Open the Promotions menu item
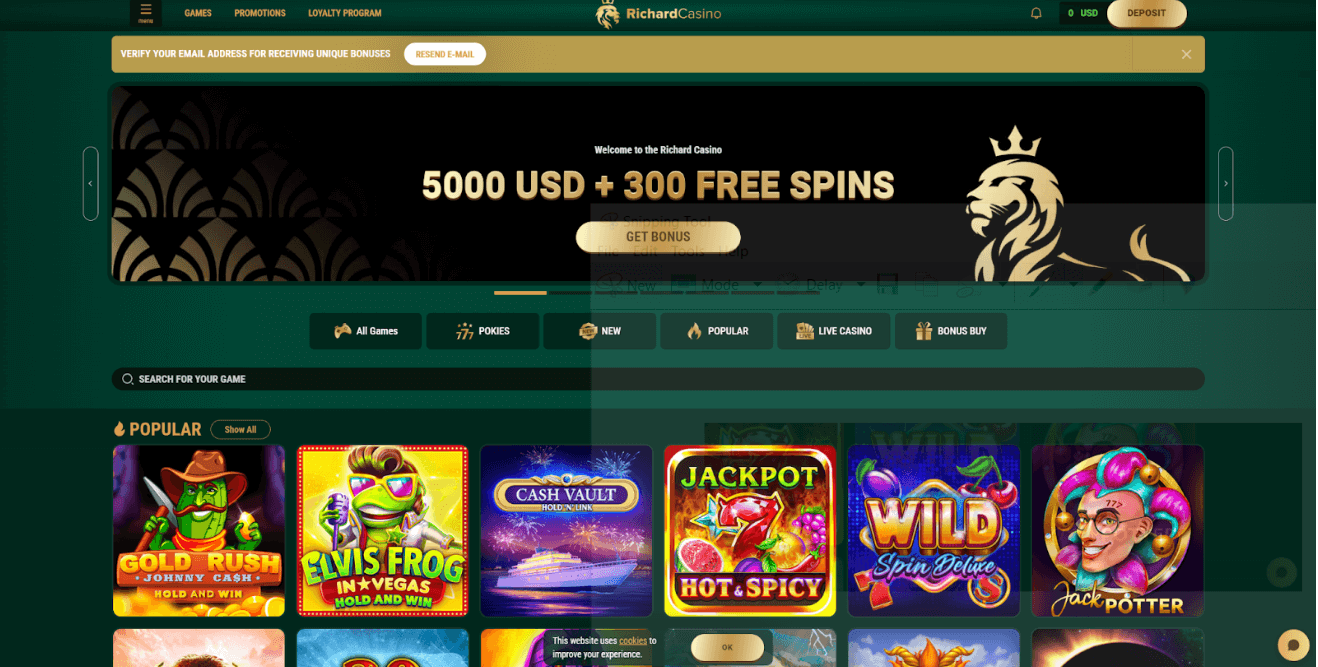Image resolution: width=1318 pixels, height=667 pixels. point(260,13)
